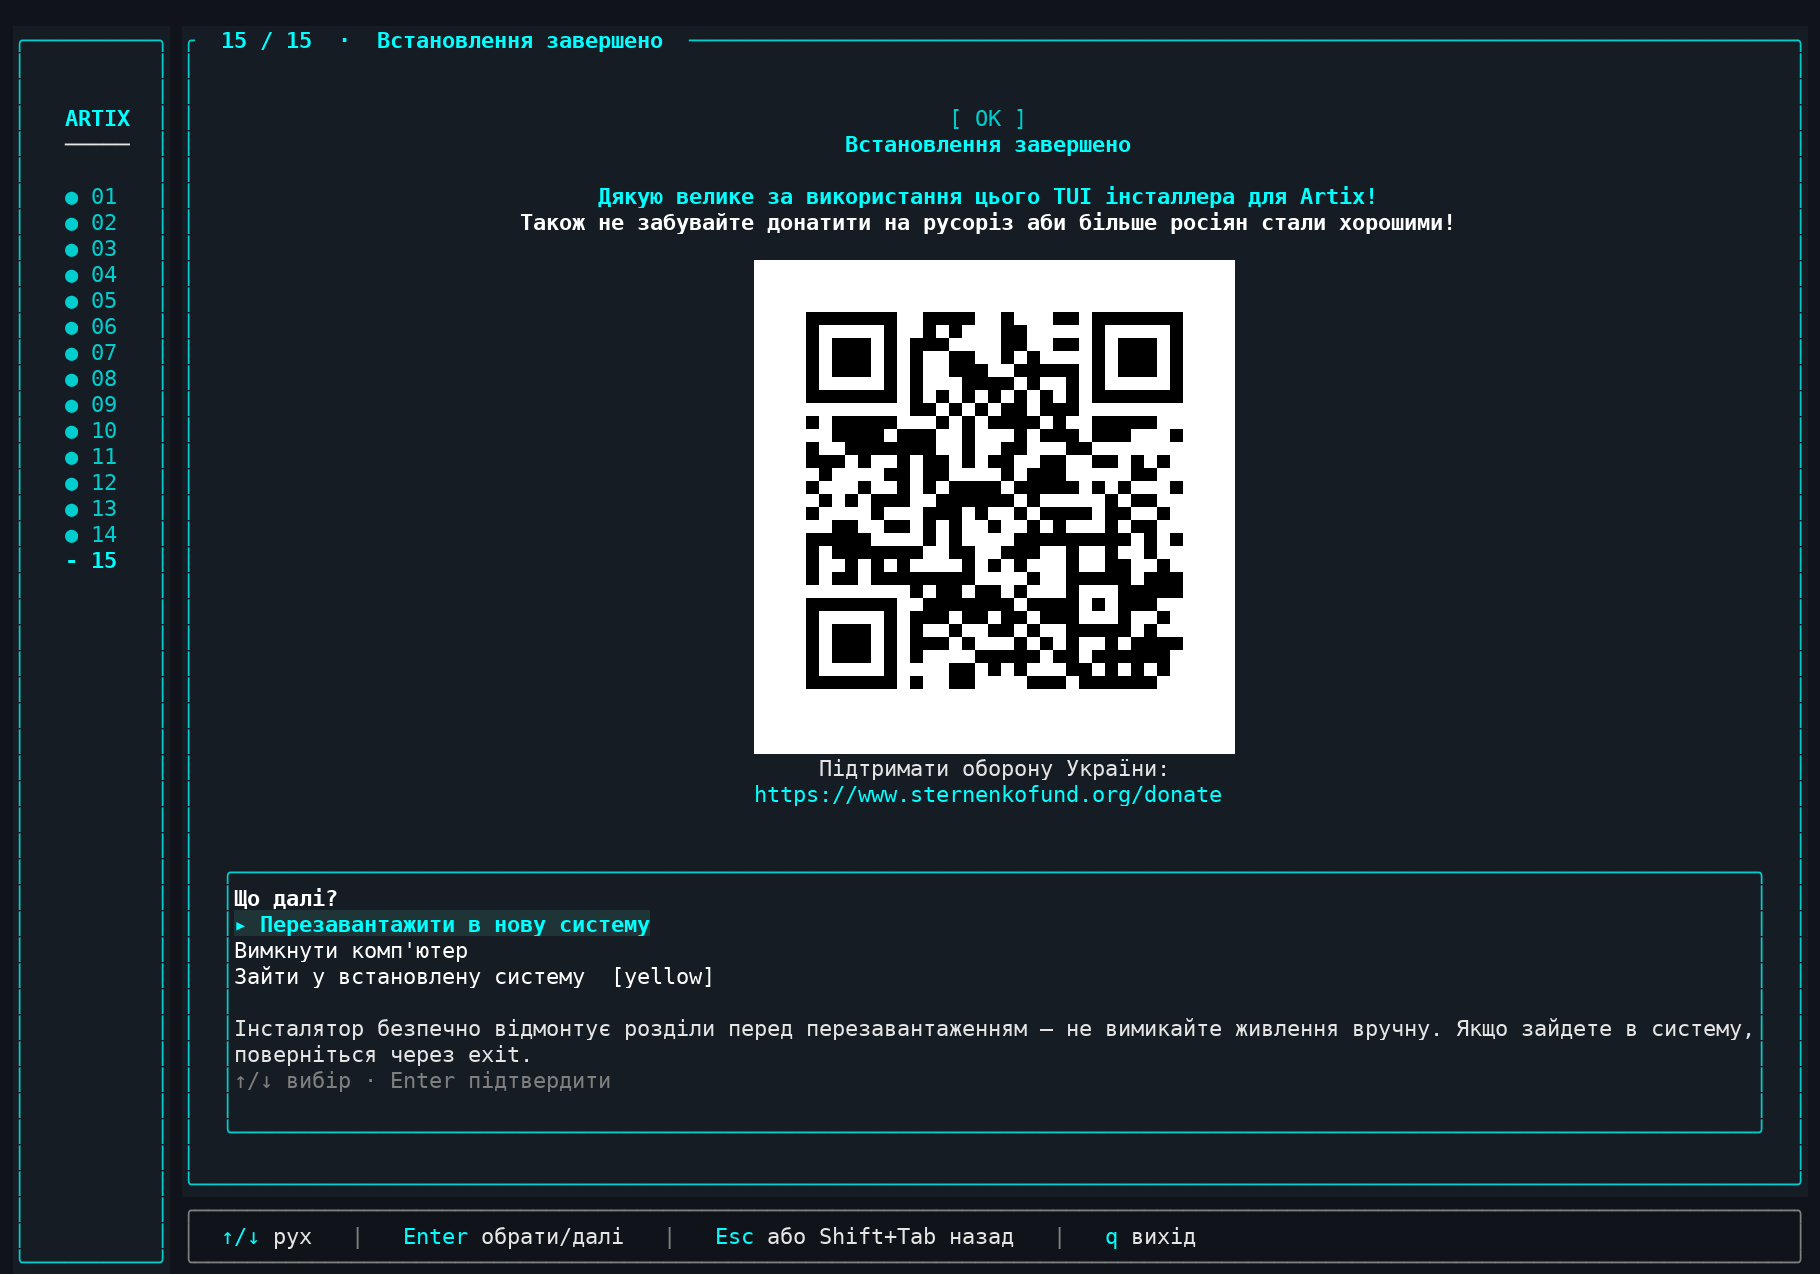This screenshot has width=1820, height=1274.
Task: Click 'Що далі?' prompt heading
Action: pos(286,899)
